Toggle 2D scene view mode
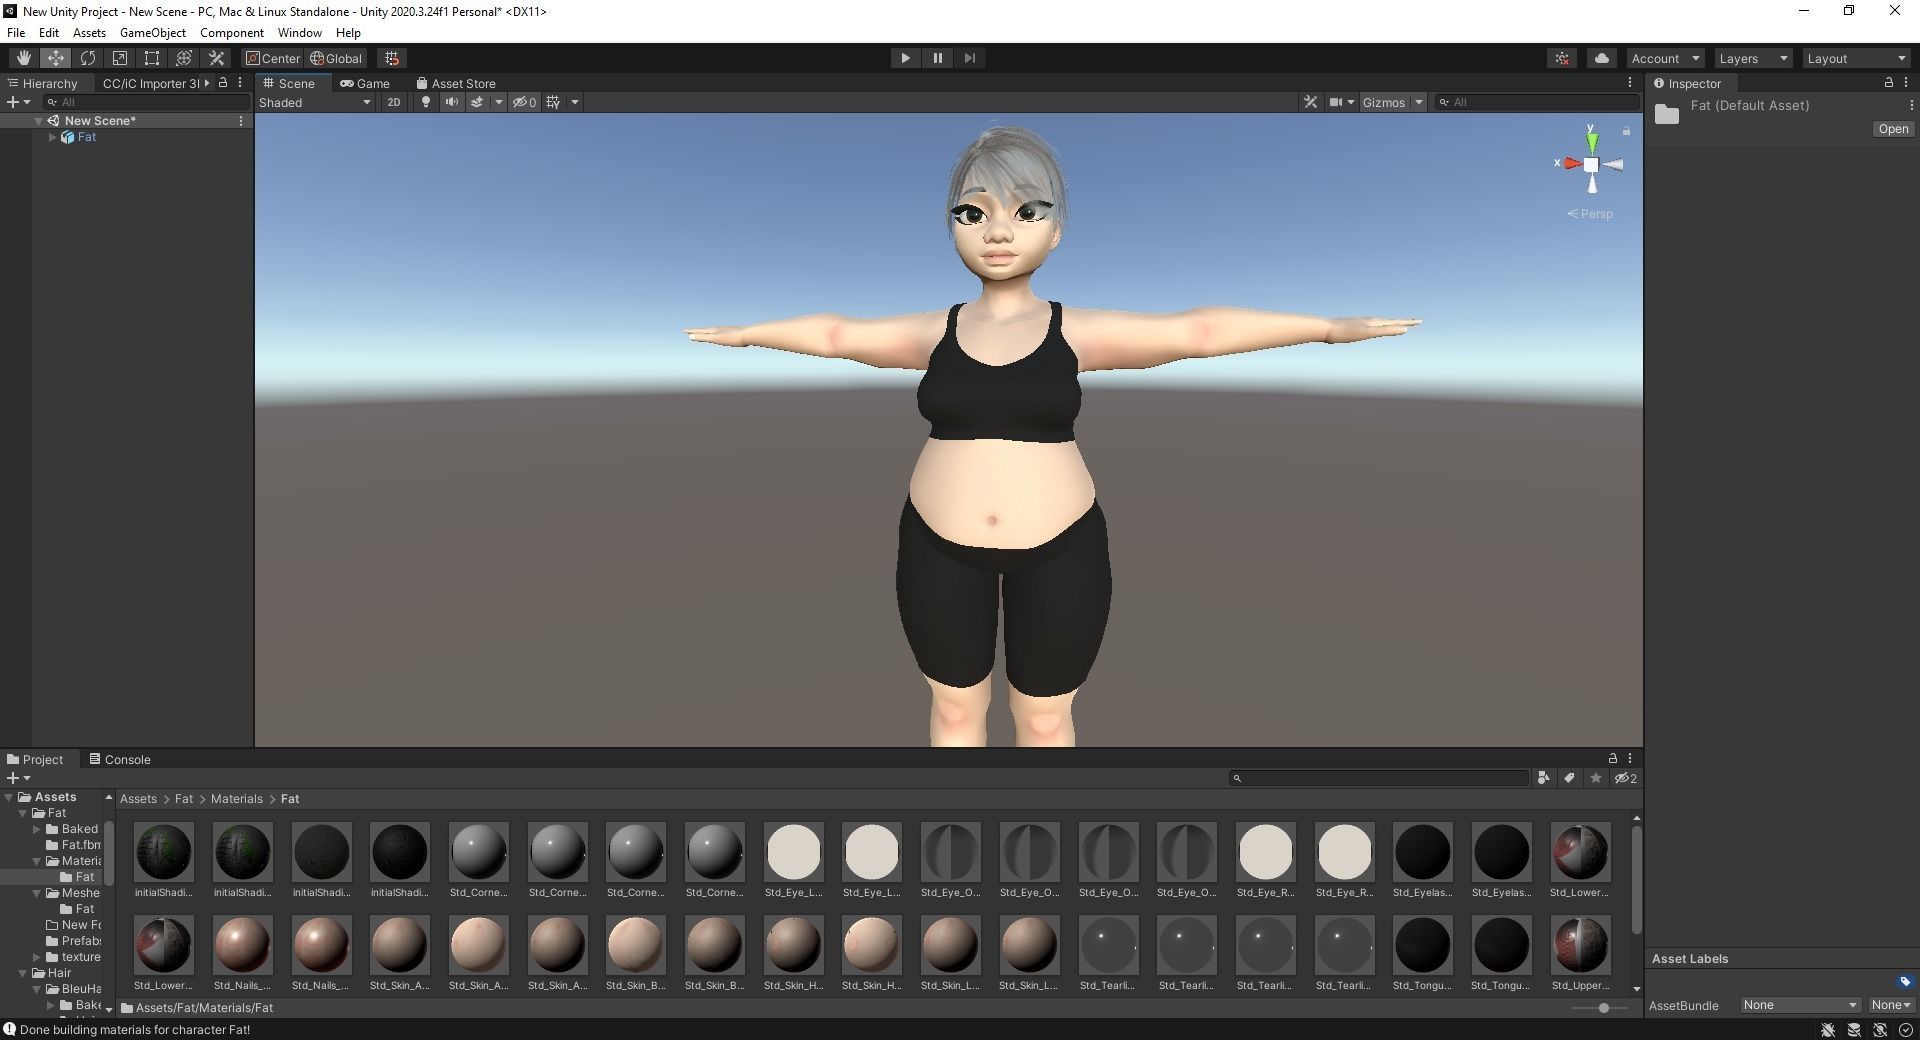The width and height of the screenshot is (1920, 1040). pyautogui.click(x=394, y=102)
